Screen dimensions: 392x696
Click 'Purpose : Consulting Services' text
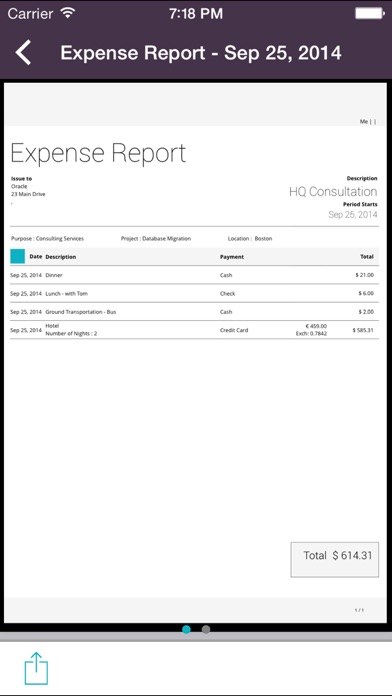tap(48, 239)
